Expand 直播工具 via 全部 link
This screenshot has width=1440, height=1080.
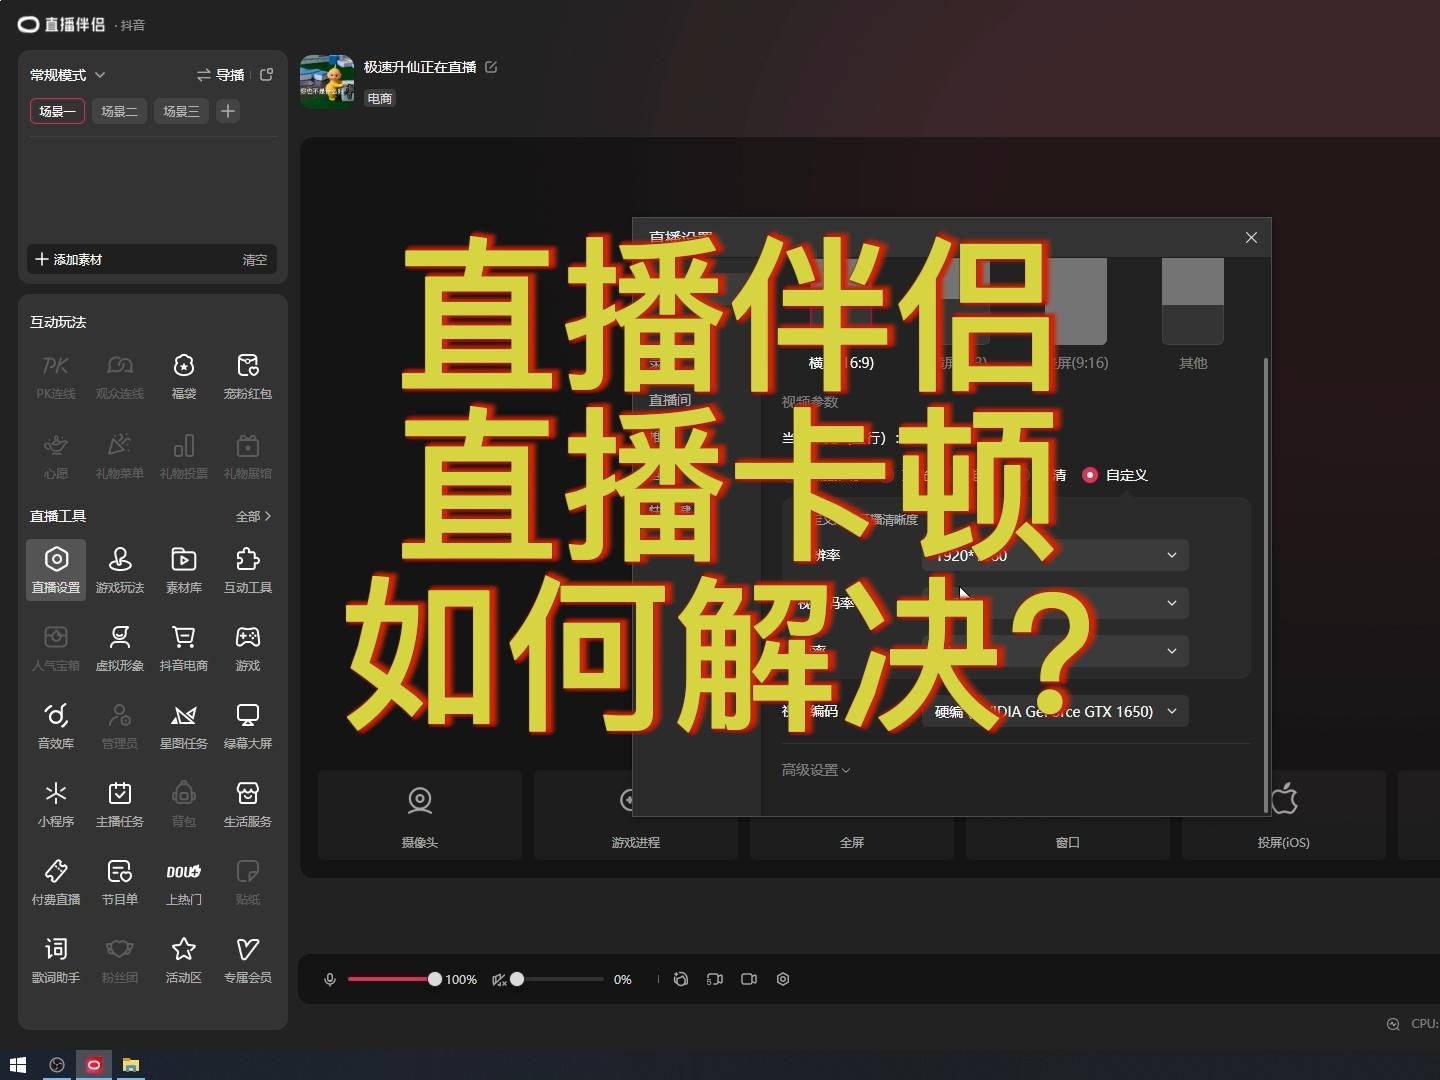pos(254,516)
